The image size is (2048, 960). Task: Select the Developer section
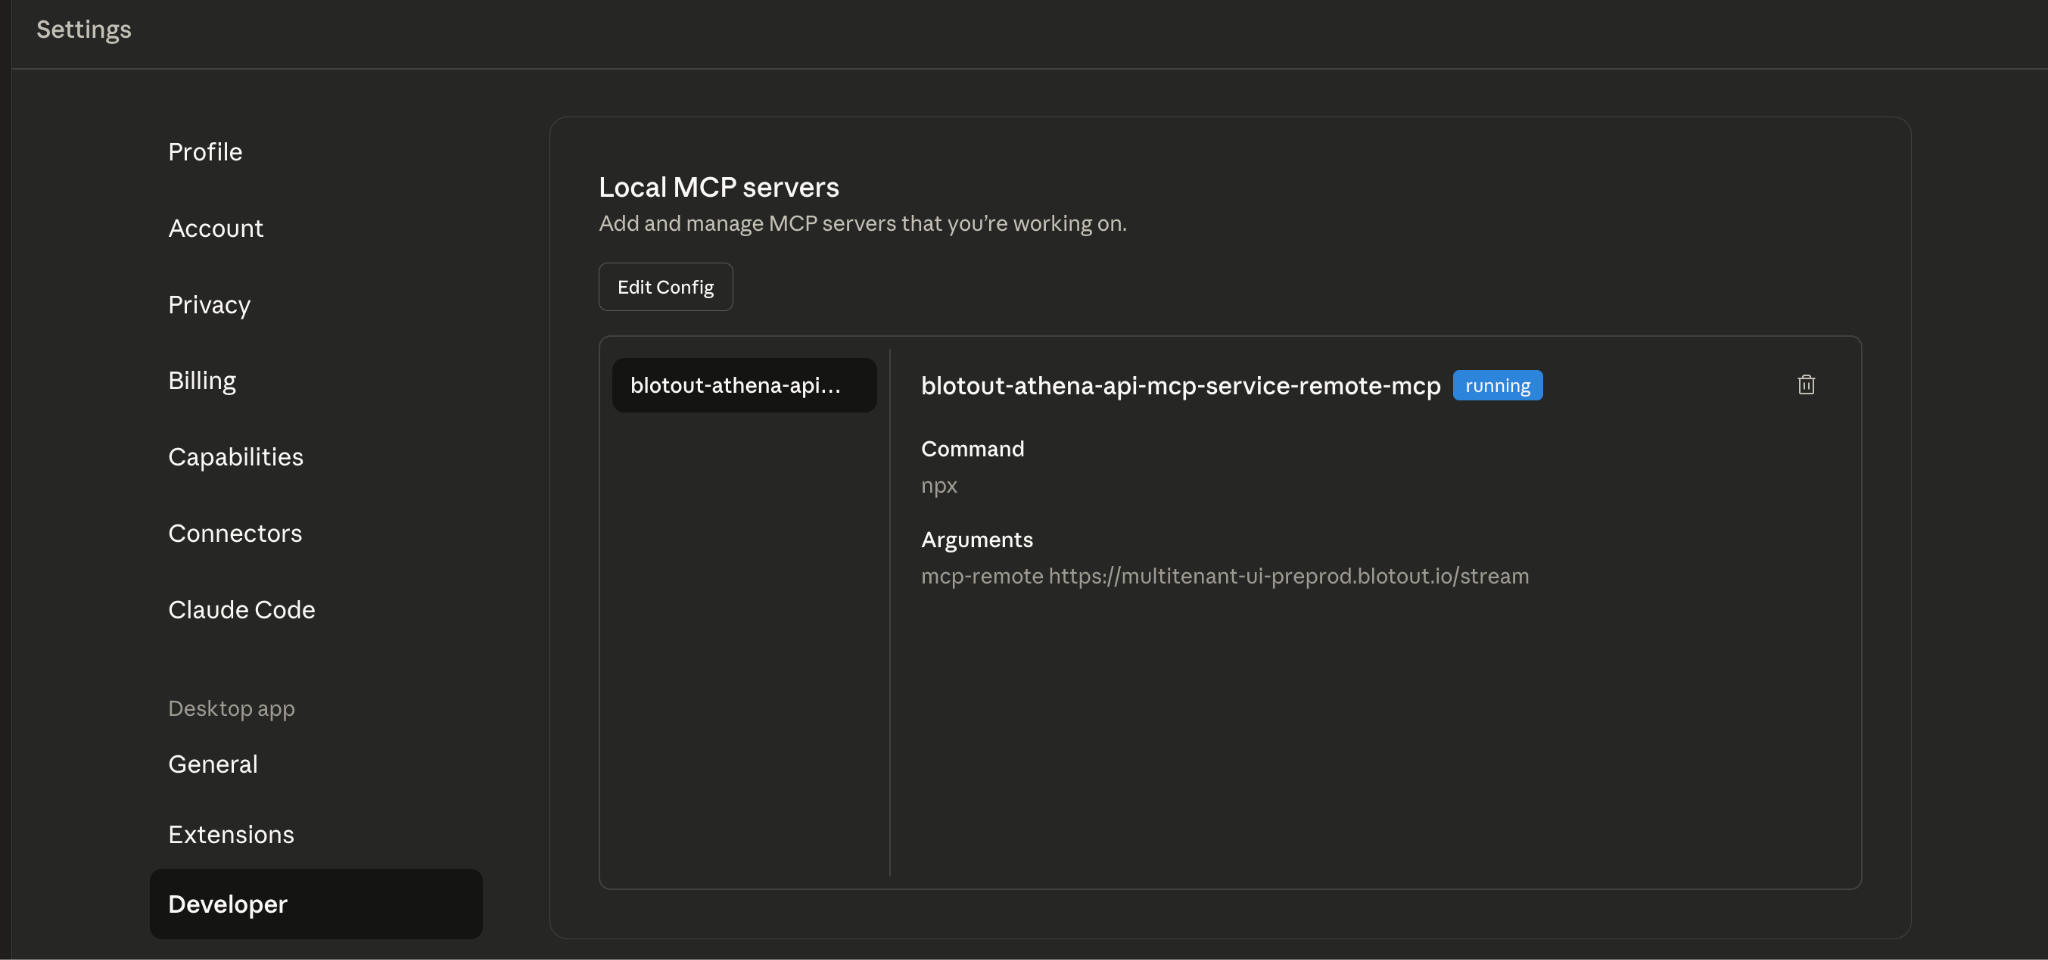pos(316,904)
